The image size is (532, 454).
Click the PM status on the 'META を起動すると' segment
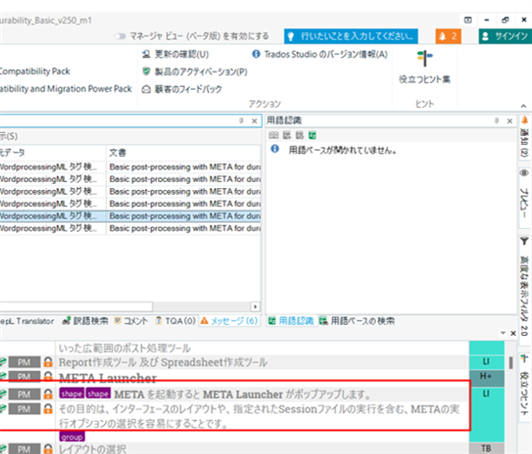point(24,395)
